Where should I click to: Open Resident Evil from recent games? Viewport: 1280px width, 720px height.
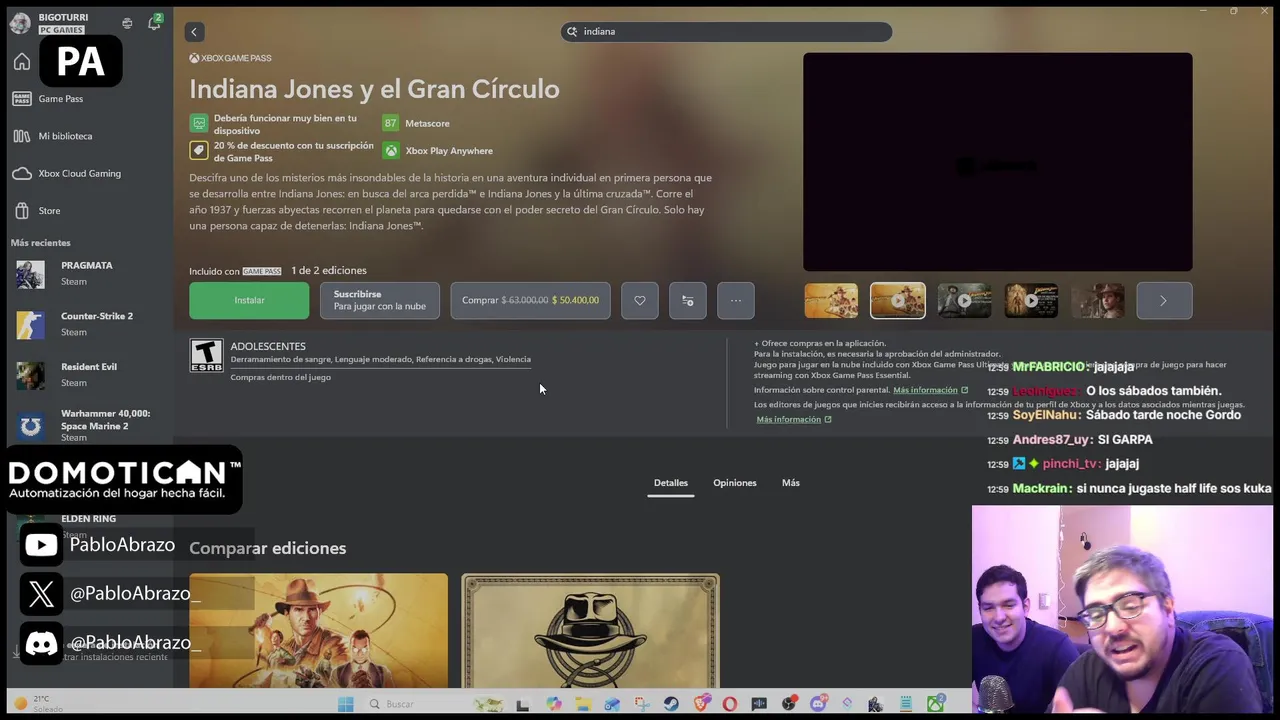coord(88,375)
